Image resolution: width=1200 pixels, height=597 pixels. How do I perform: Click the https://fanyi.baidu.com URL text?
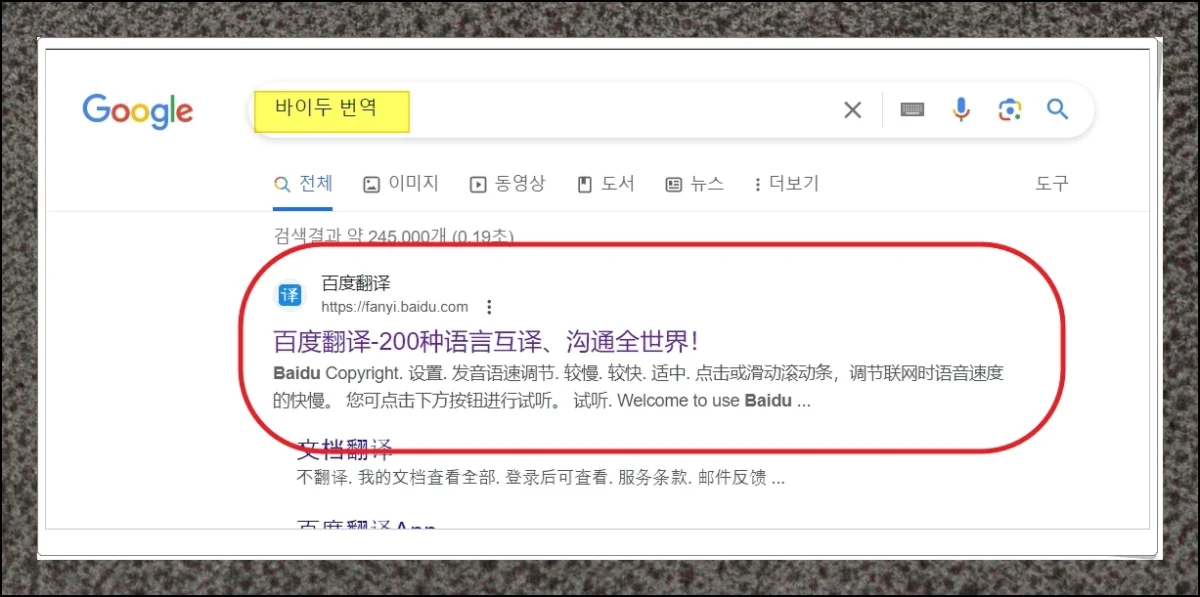click(x=394, y=307)
